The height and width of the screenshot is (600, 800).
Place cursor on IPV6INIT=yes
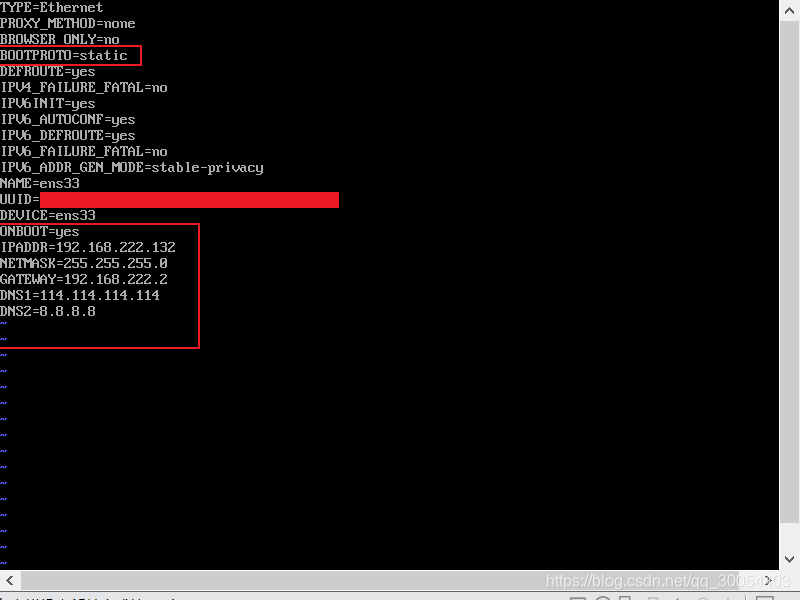click(x=47, y=103)
